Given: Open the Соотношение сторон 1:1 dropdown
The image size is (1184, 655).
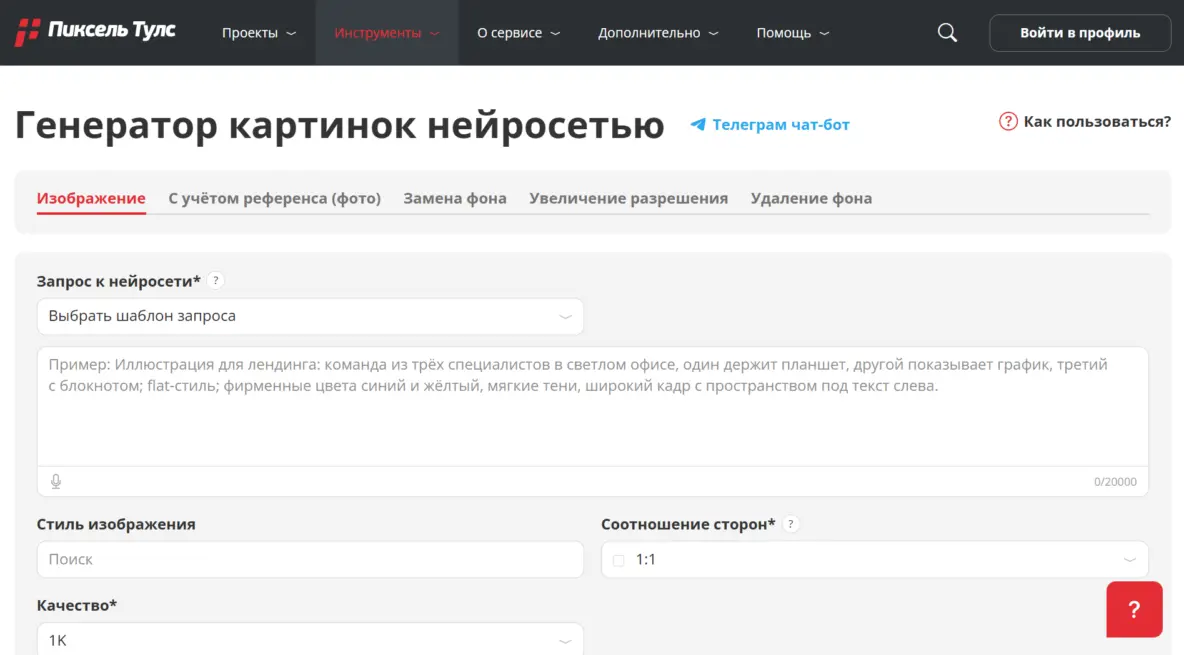Looking at the screenshot, I should (x=874, y=560).
